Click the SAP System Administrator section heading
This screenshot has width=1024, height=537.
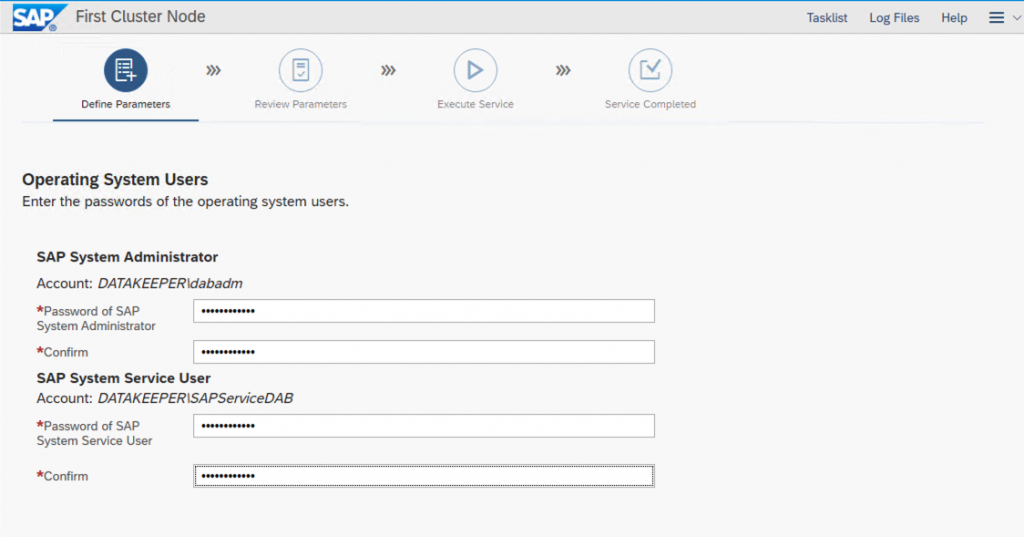[127, 257]
